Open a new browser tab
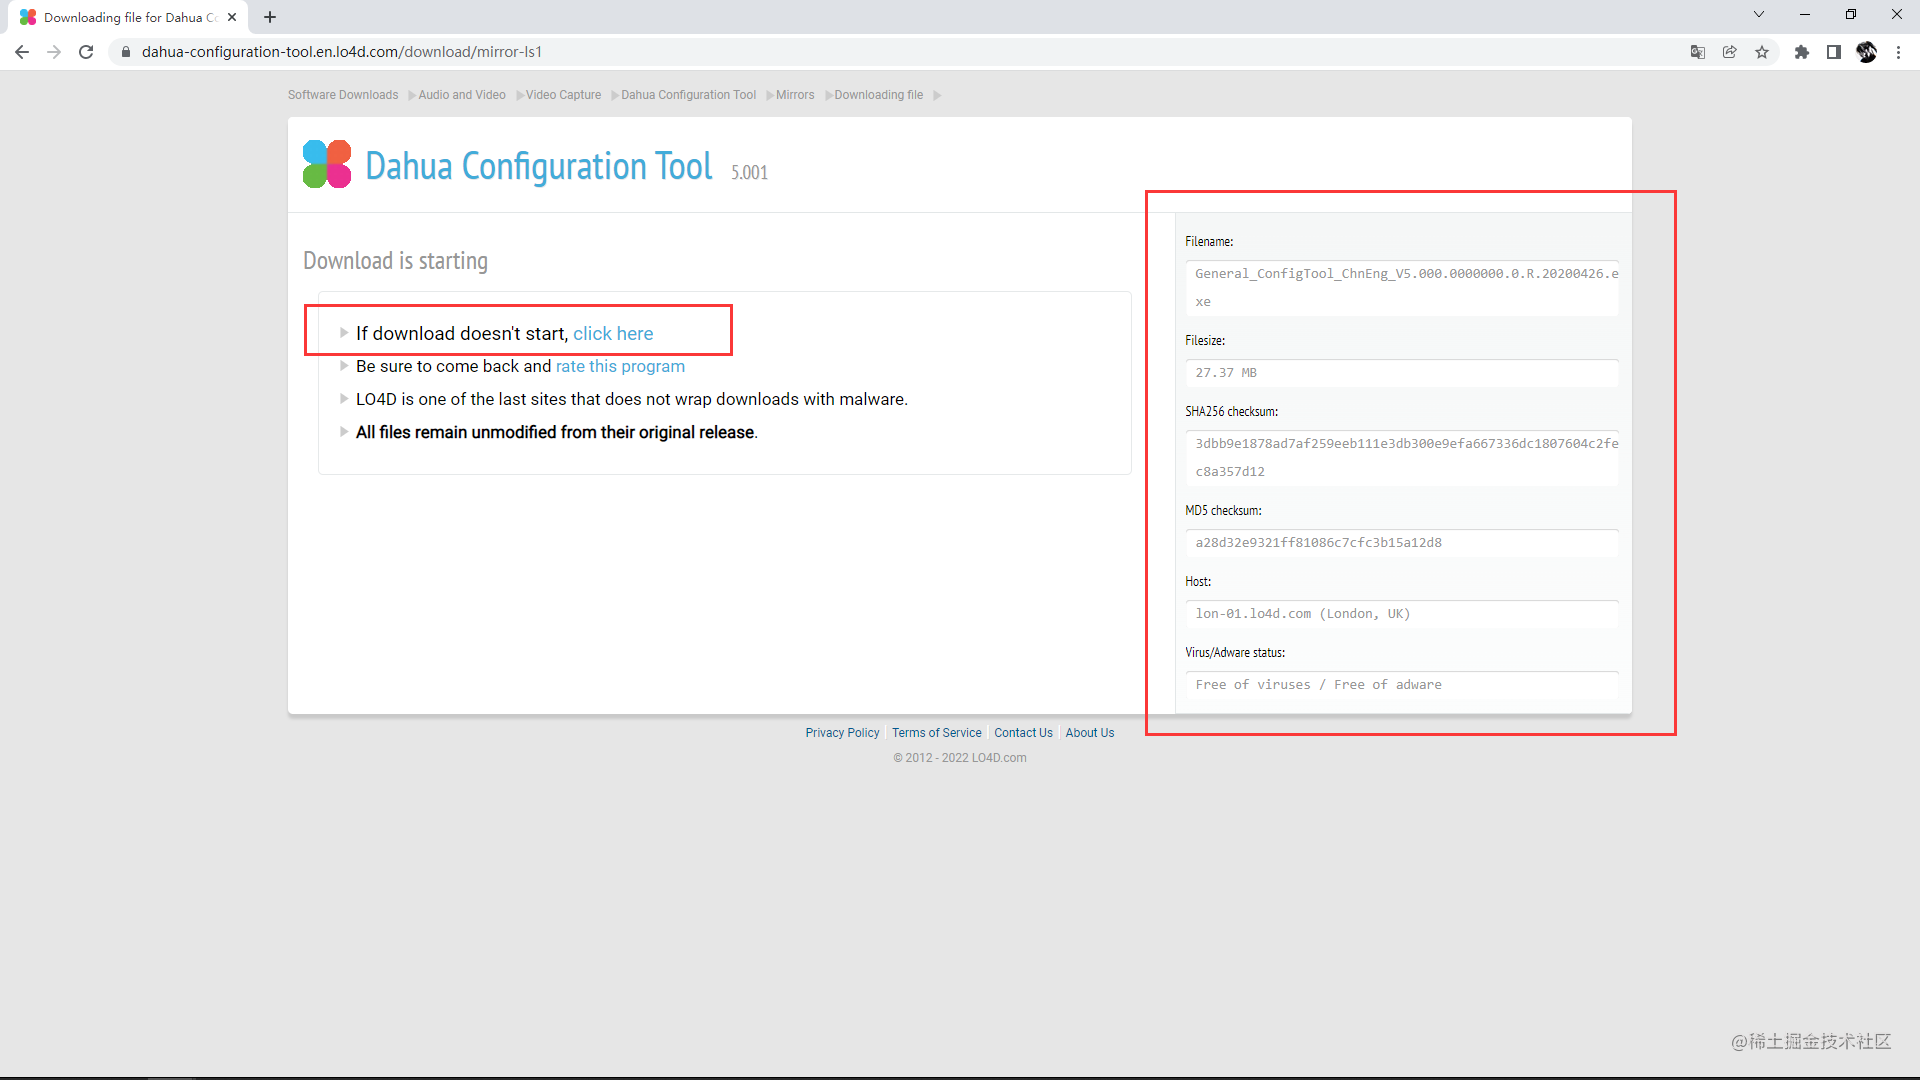Viewport: 1920px width, 1080px height. (270, 17)
